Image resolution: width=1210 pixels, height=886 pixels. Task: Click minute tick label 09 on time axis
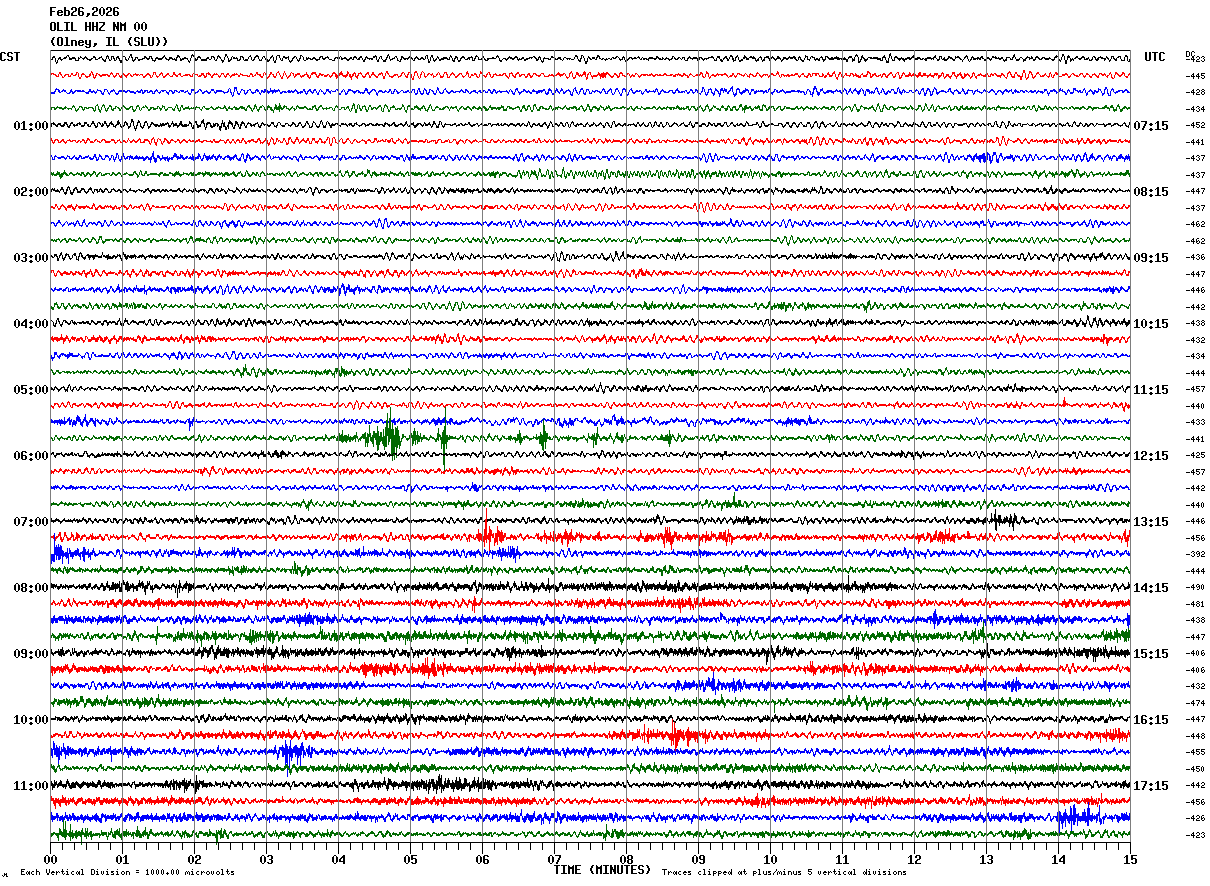(x=698, y=859)
